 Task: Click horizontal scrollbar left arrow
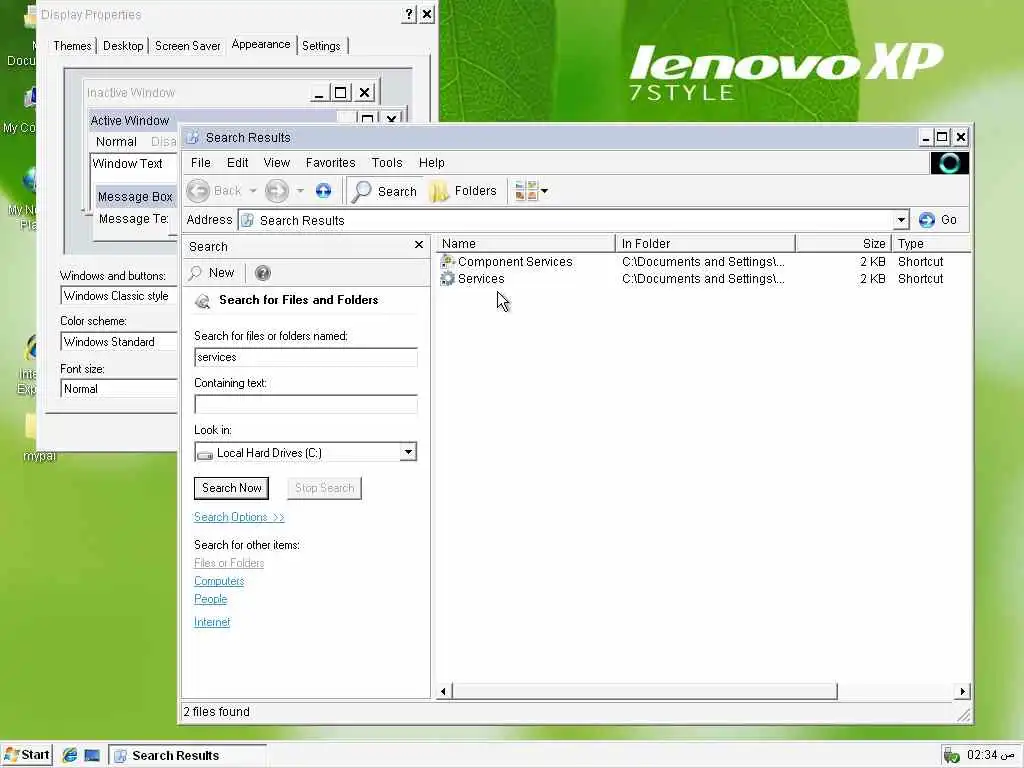[443, 691]
